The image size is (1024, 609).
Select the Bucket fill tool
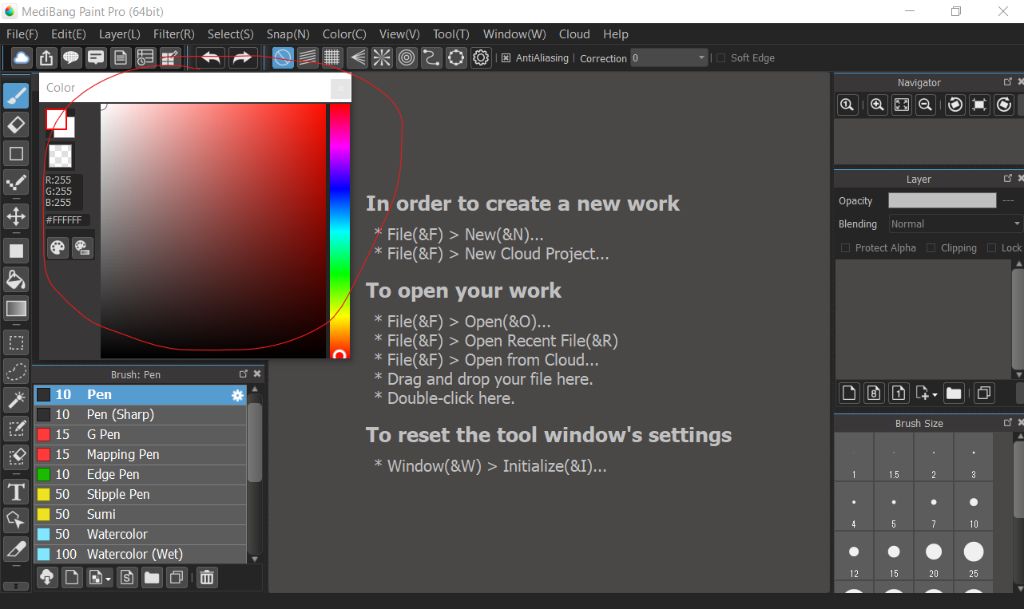click(x=16, y=279)
